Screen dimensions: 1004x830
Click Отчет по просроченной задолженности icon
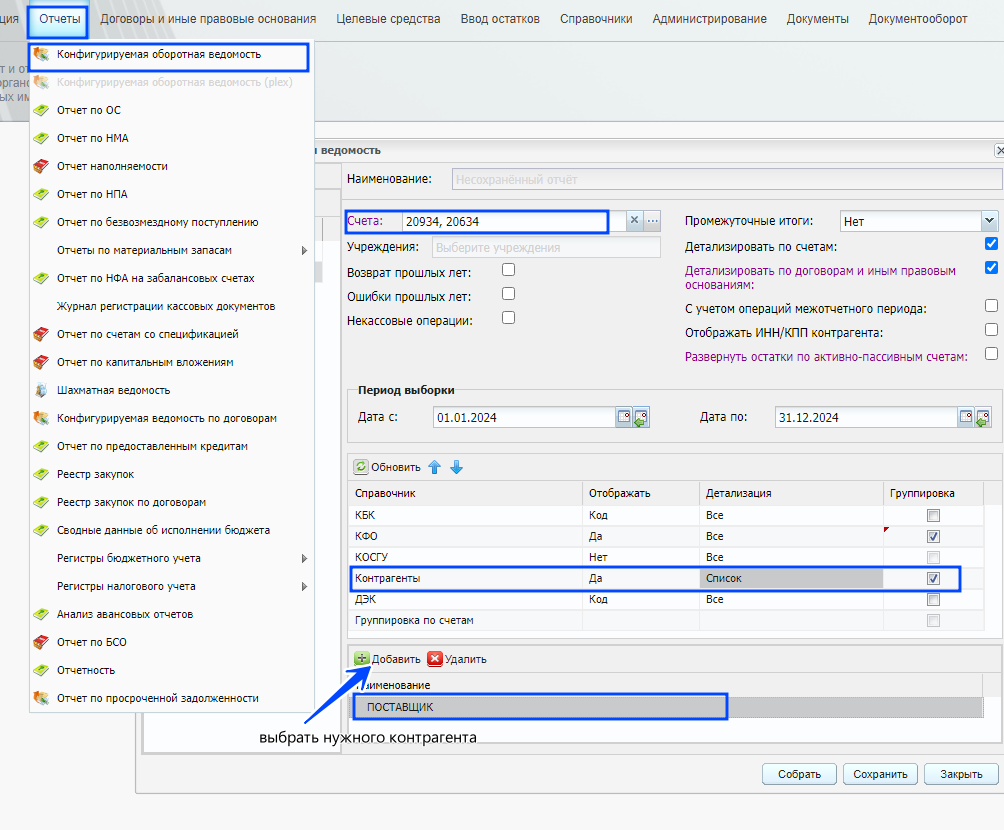[41, 698]
